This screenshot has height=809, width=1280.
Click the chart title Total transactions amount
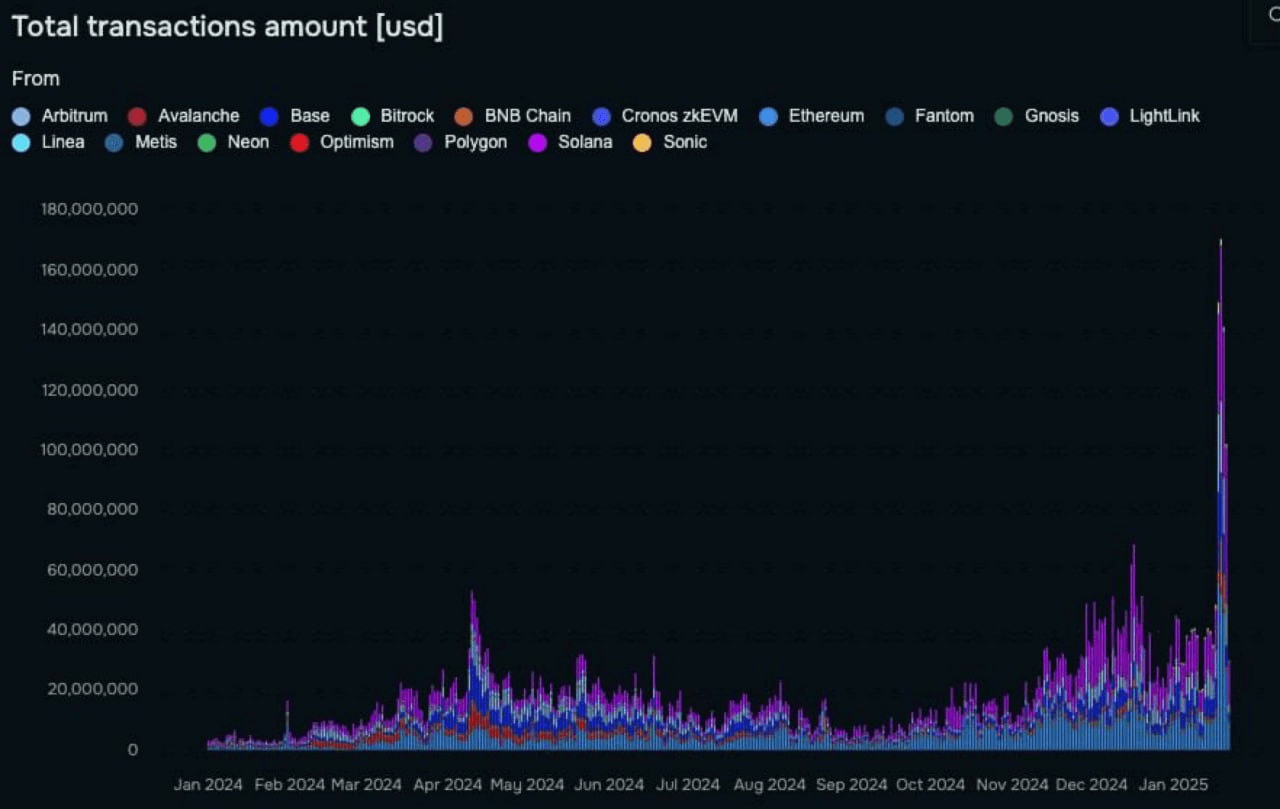coord(227,27)
